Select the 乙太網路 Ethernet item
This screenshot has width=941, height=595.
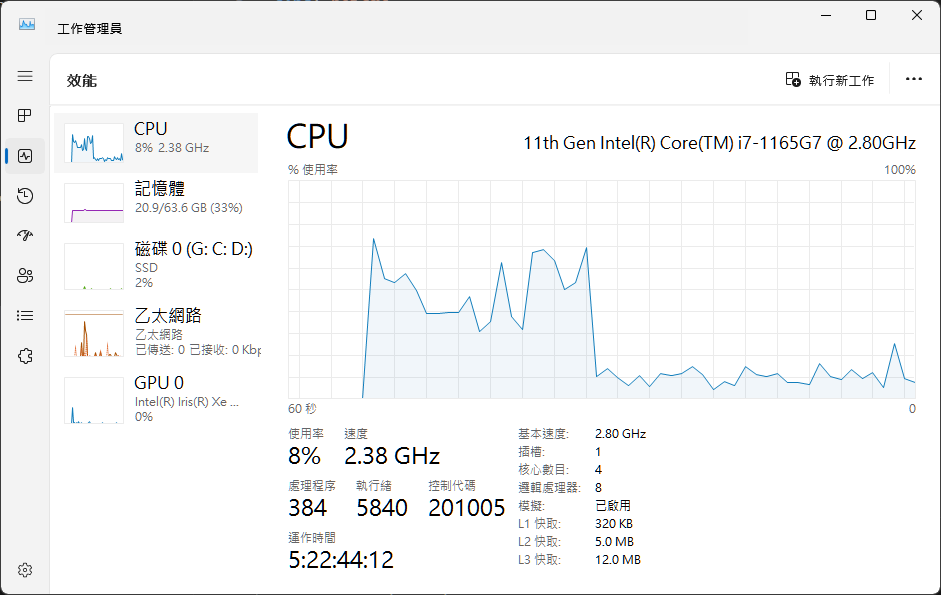point(156,332)
